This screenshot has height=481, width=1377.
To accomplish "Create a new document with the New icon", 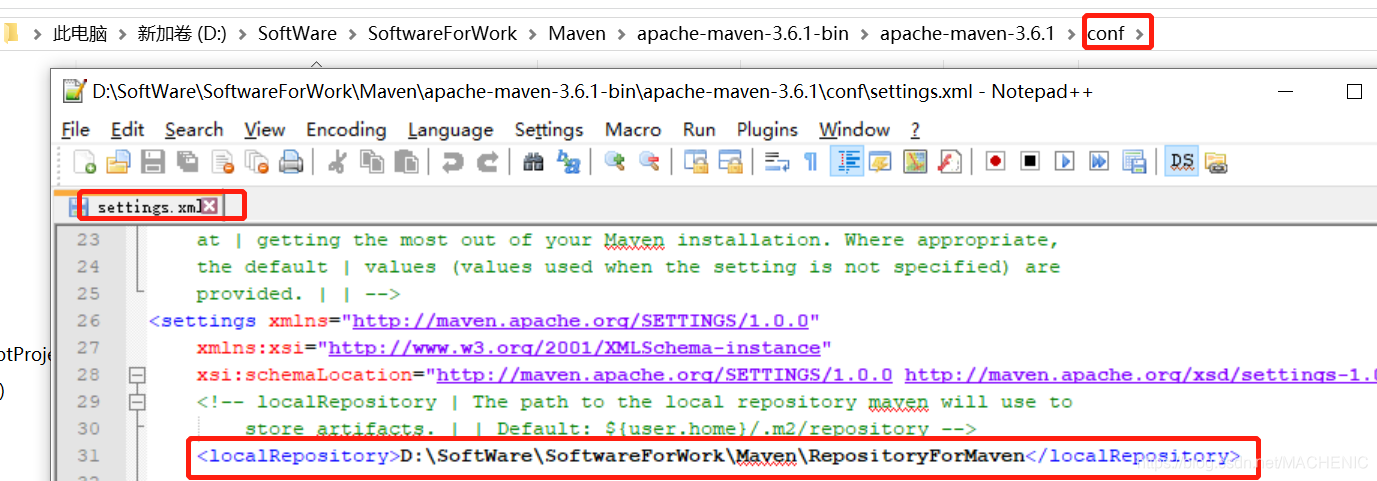I will 86,162.
